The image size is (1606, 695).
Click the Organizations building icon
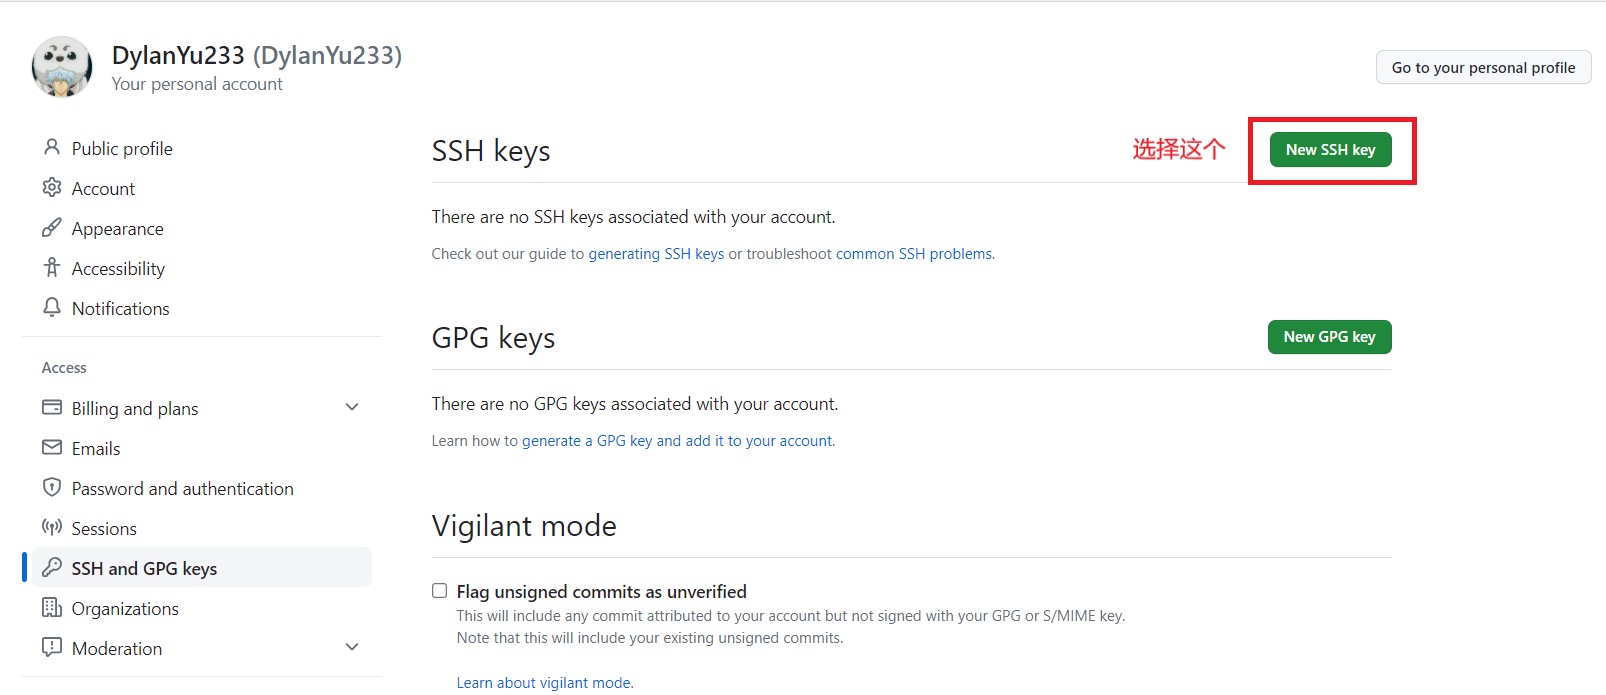[x=52, y=608]
